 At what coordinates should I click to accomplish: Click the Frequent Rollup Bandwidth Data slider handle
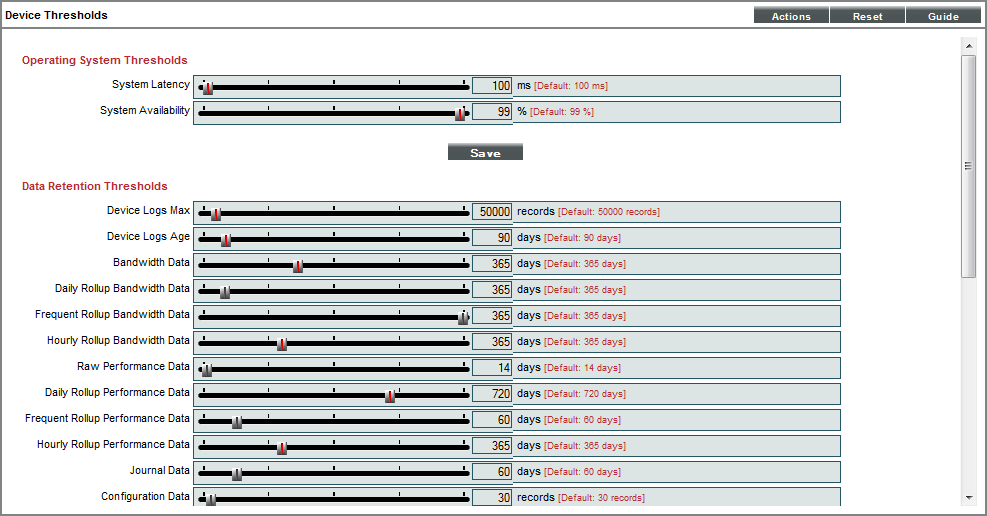[x=463, y=318]
